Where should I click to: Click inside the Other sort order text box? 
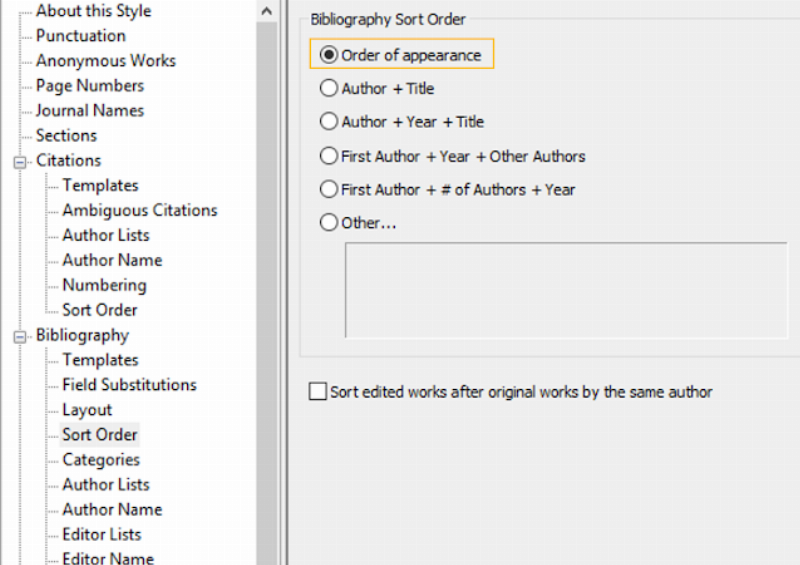click(x=566, y=290)
